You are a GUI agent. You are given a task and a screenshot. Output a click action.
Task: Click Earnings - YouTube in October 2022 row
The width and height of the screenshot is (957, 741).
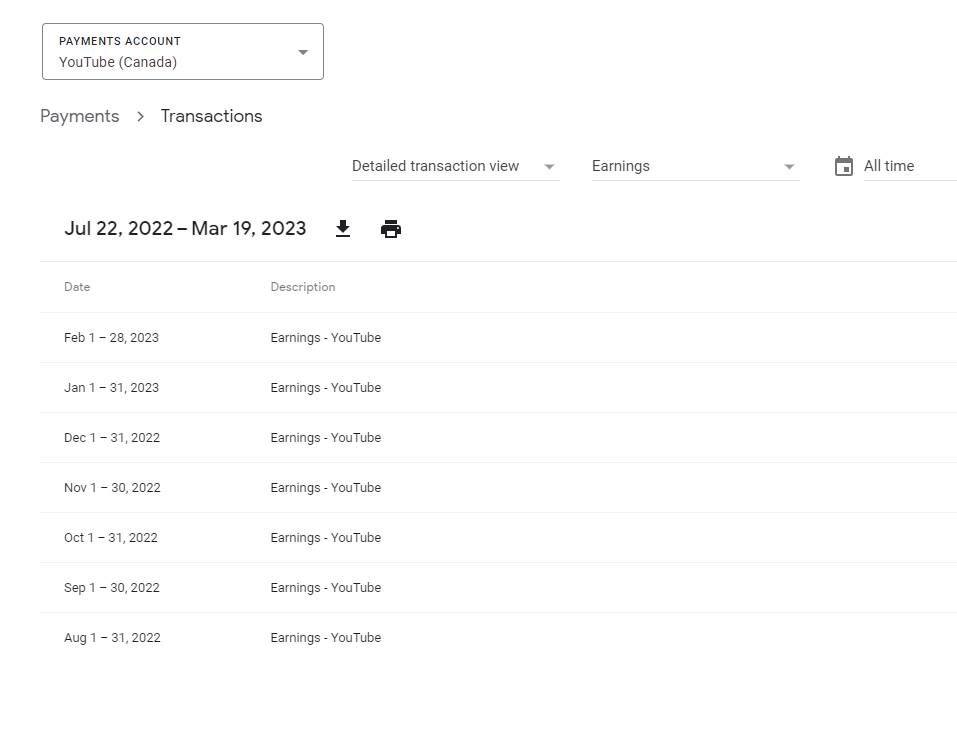pyautogui.click(x=326, y=538)
